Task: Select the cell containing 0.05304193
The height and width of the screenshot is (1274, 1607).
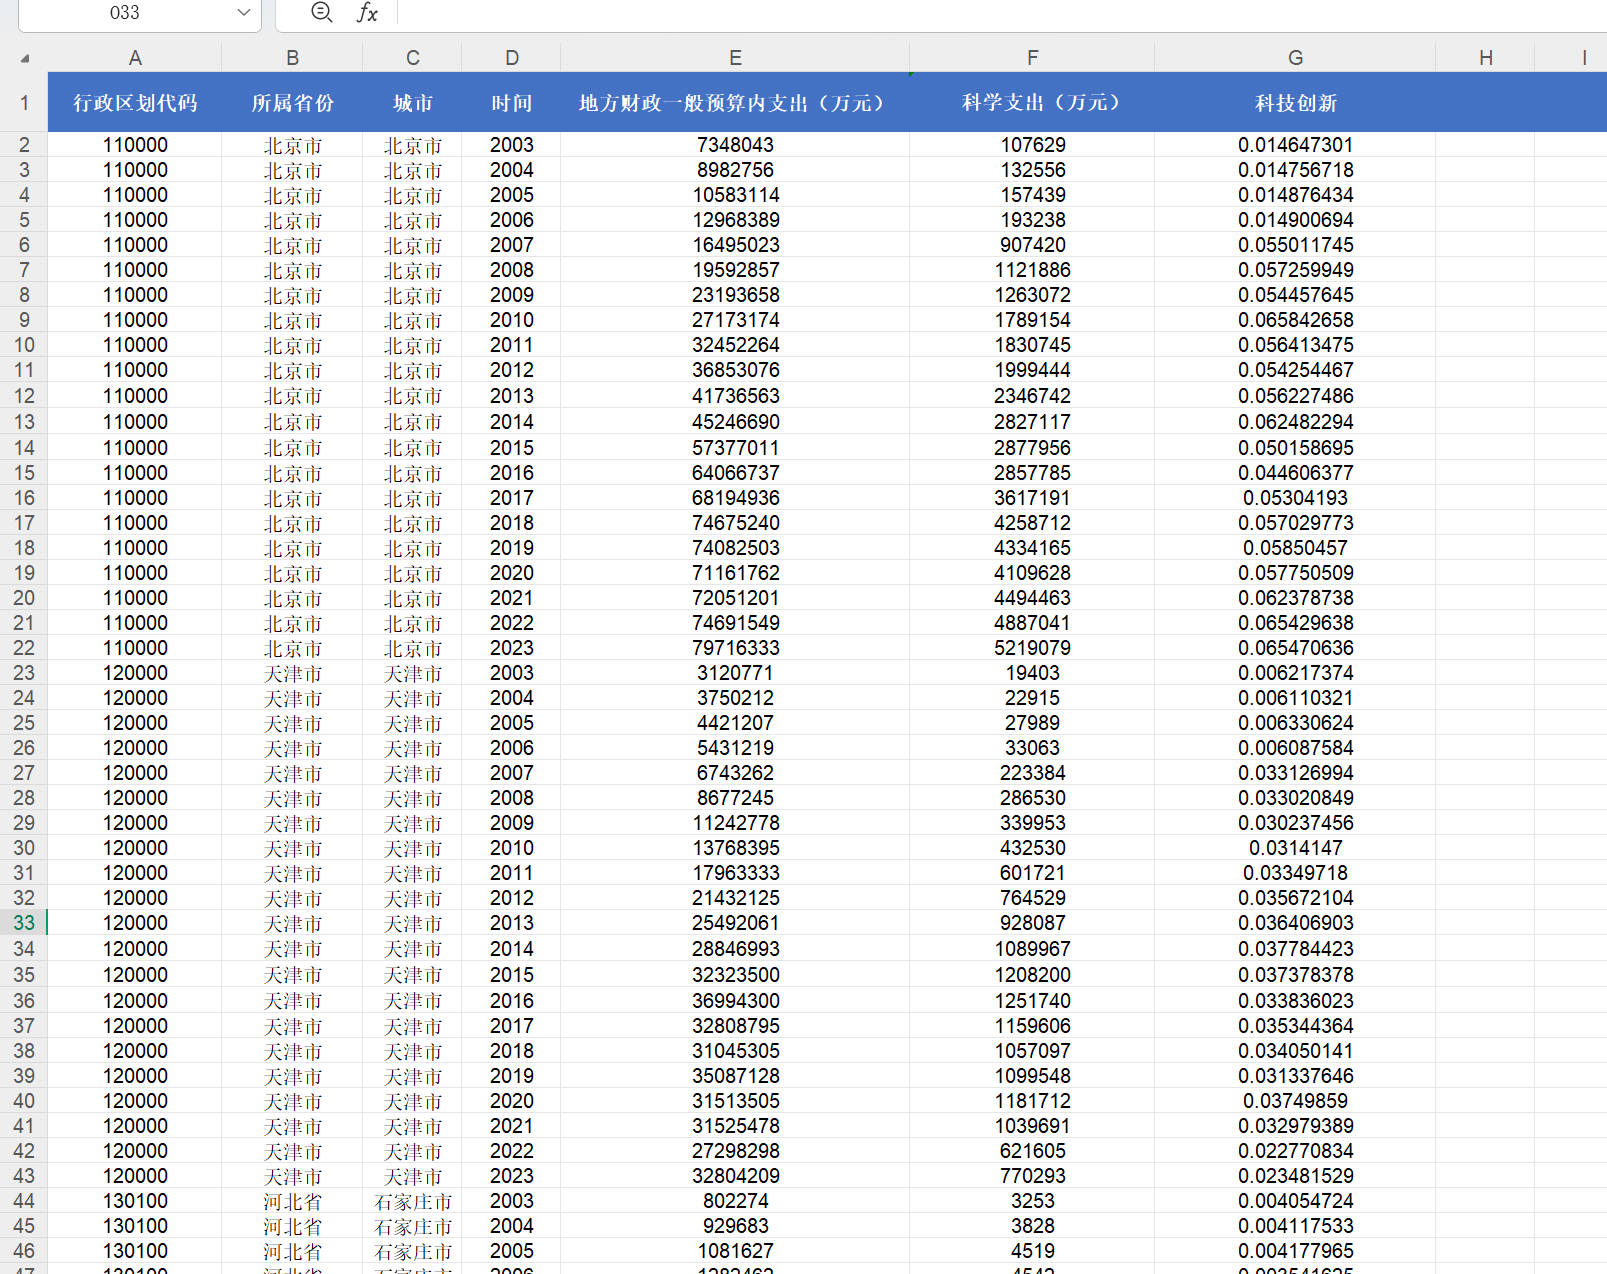Action: (x=1295, y=498)
